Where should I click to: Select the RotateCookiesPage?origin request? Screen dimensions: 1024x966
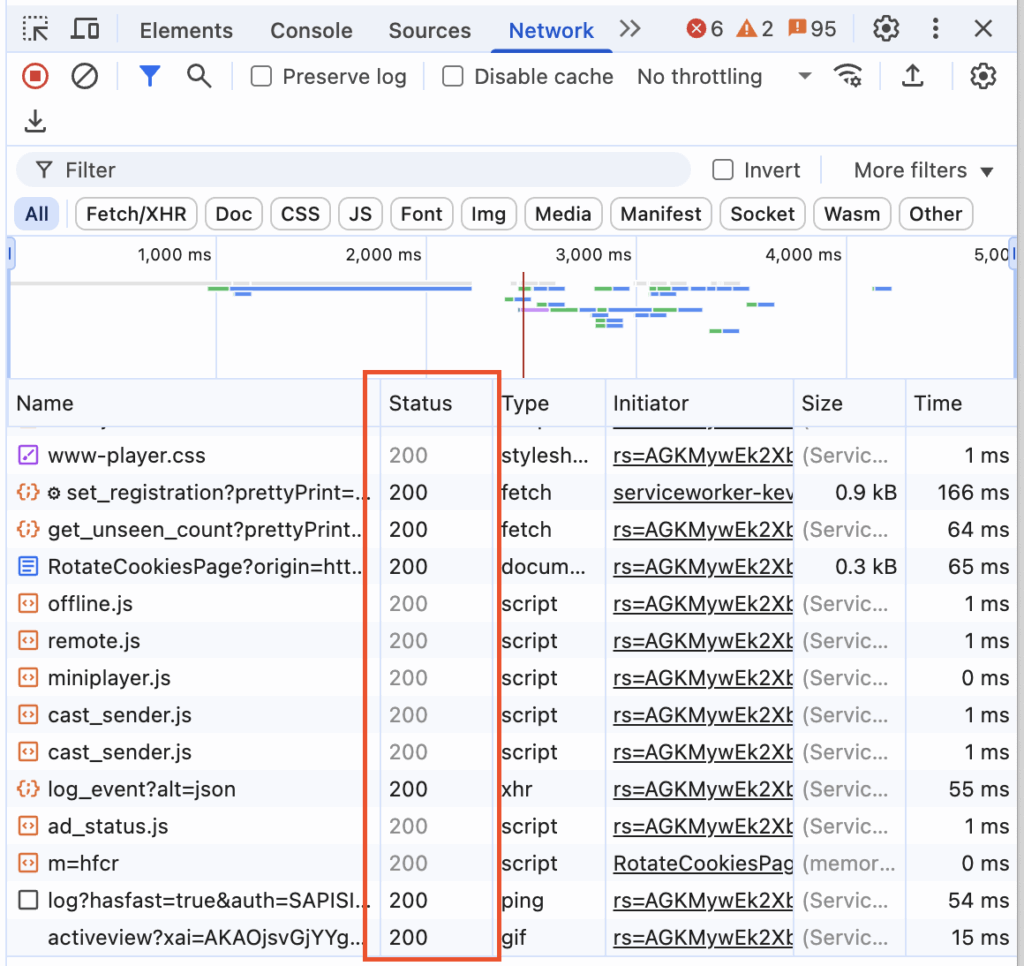(x=512, y=567)
